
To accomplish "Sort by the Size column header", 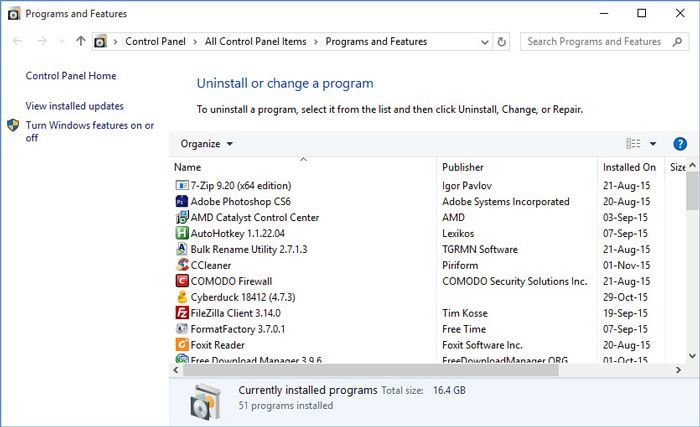I will pyautogui.click(x=676, y=167).
